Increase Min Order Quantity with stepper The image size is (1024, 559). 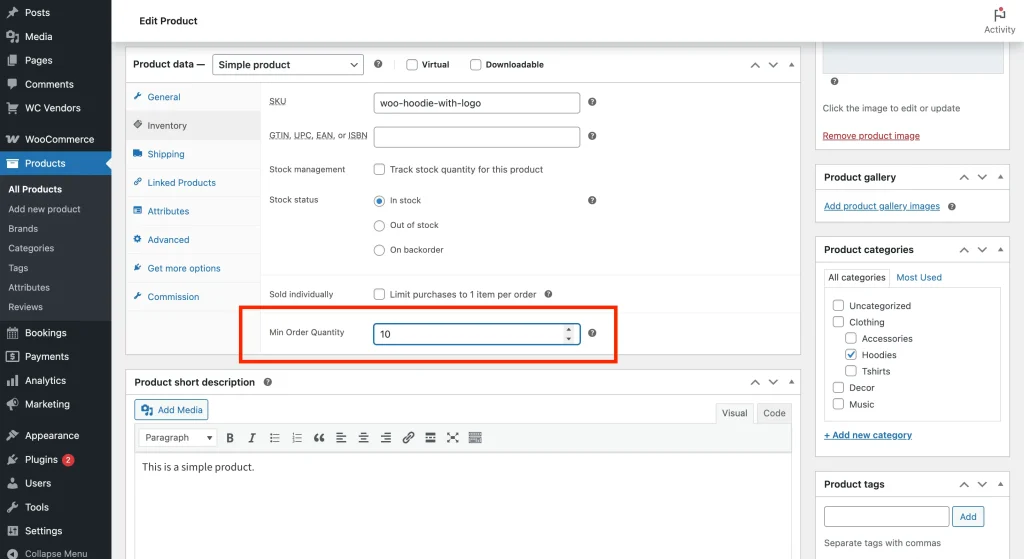tap(569, 330)
